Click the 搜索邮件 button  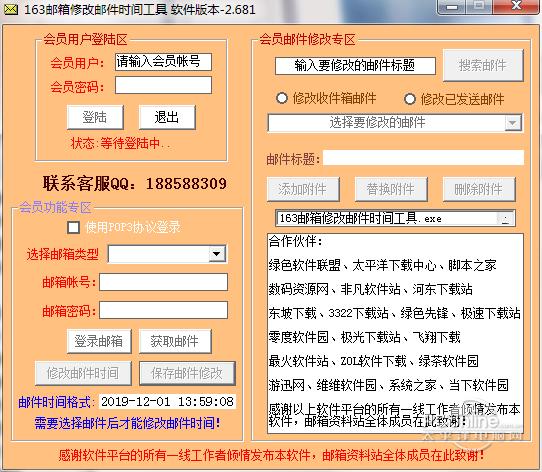pyautogui.click(x=483, y=65)
